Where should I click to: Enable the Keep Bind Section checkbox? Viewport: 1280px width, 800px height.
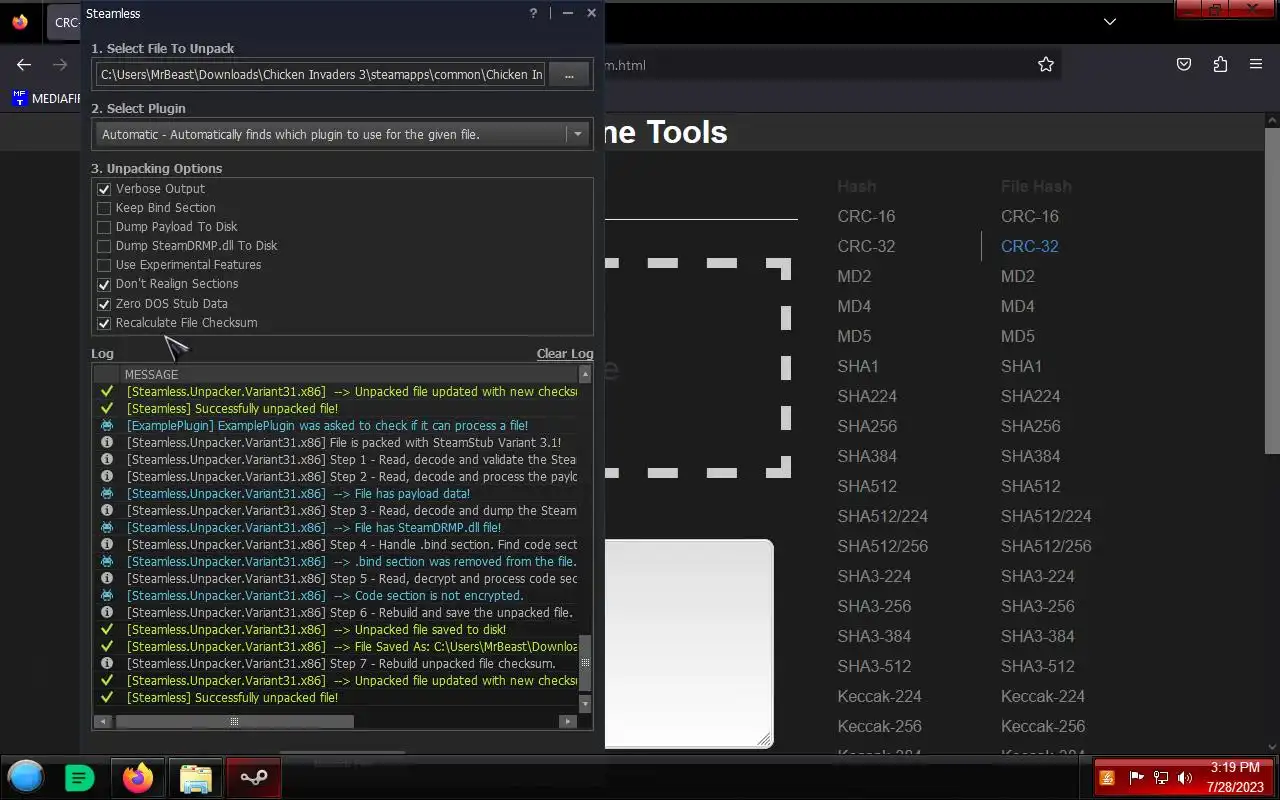[x=104, y=208]
